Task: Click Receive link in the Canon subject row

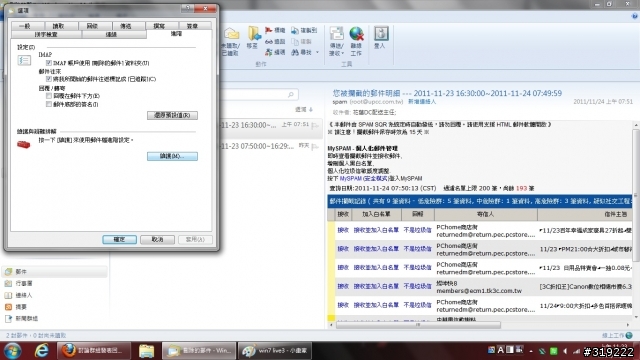Action: (x=343, y=287)
